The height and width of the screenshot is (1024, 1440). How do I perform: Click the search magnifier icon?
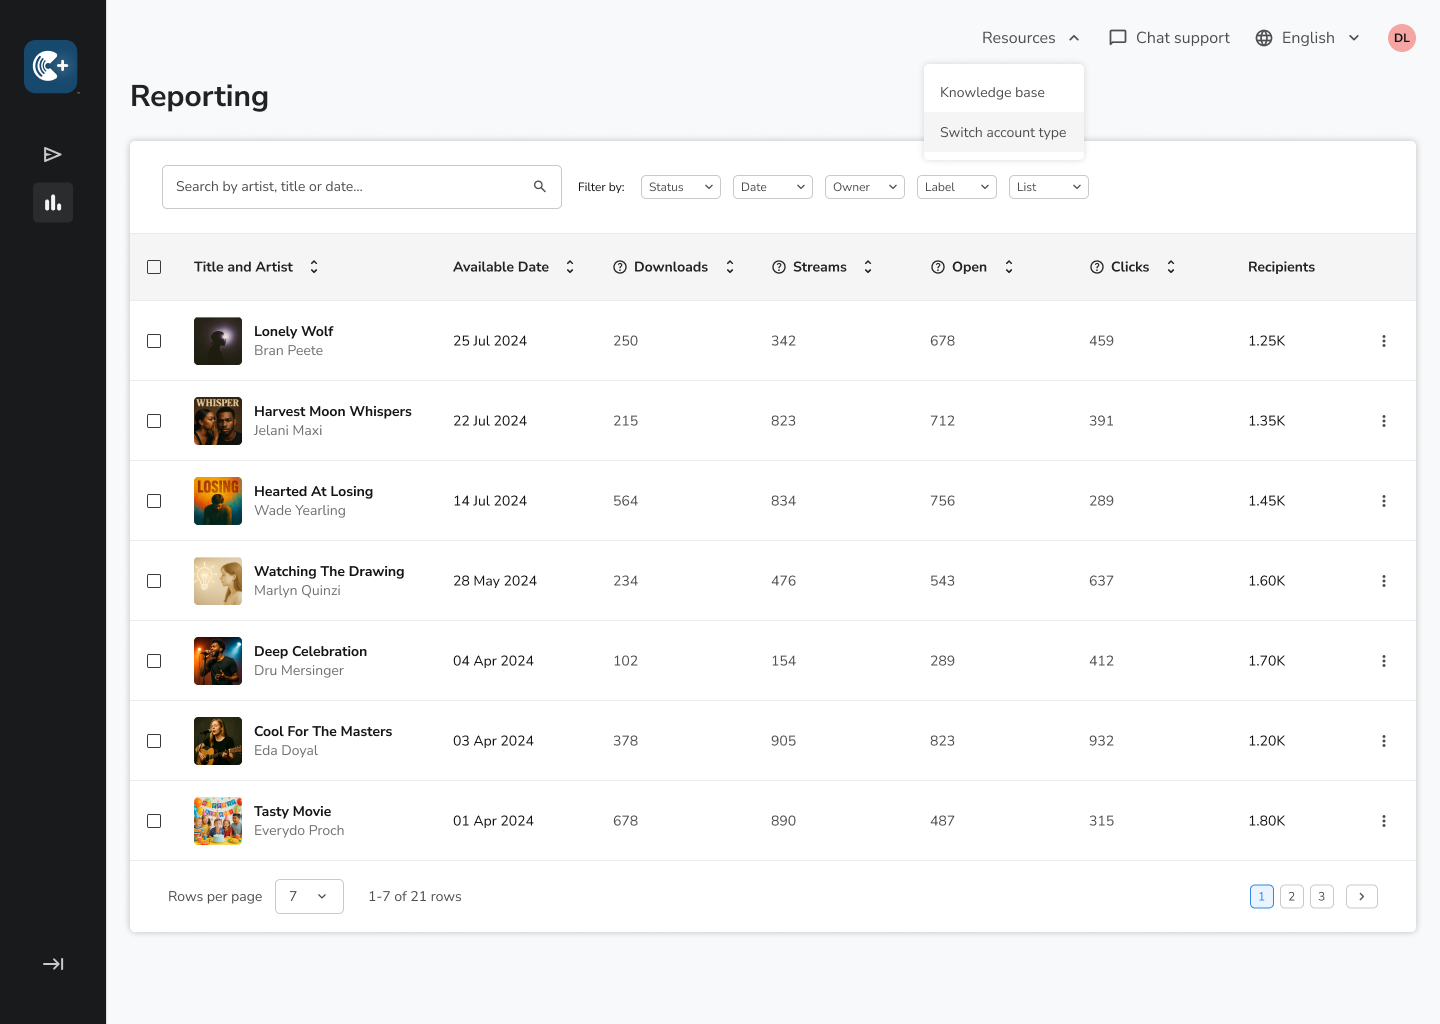pos(540,187)
